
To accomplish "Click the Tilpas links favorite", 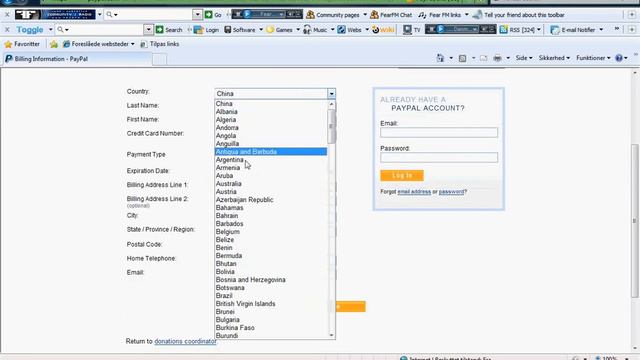I will click(x=160, y=44).
